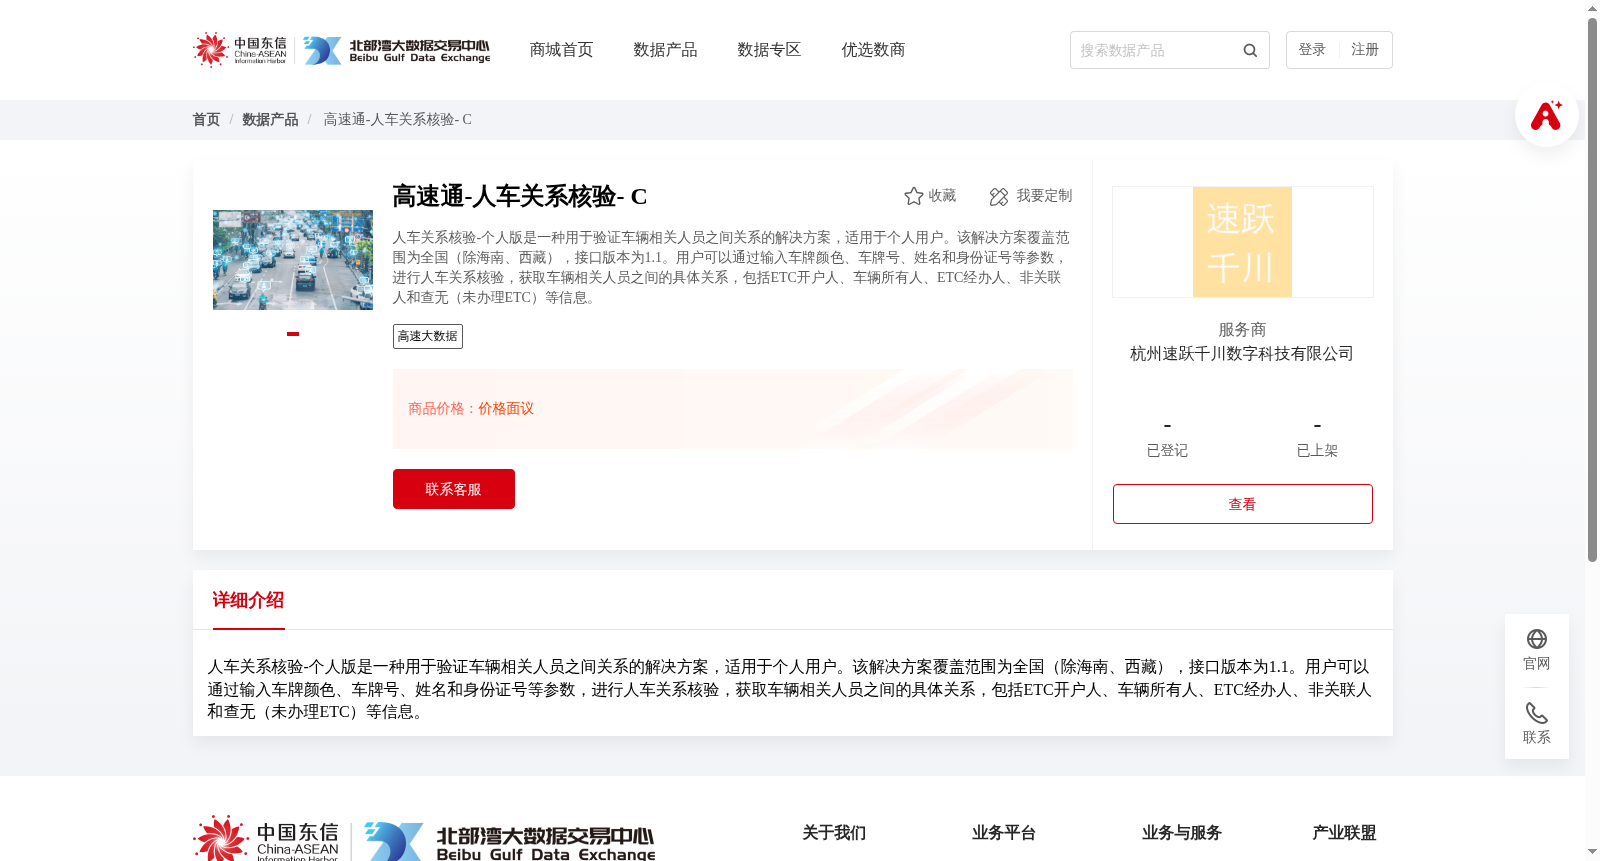Click the 联系 phone icon
The height and width of the screenshot is (861, 1600).
coord(1537,713)
